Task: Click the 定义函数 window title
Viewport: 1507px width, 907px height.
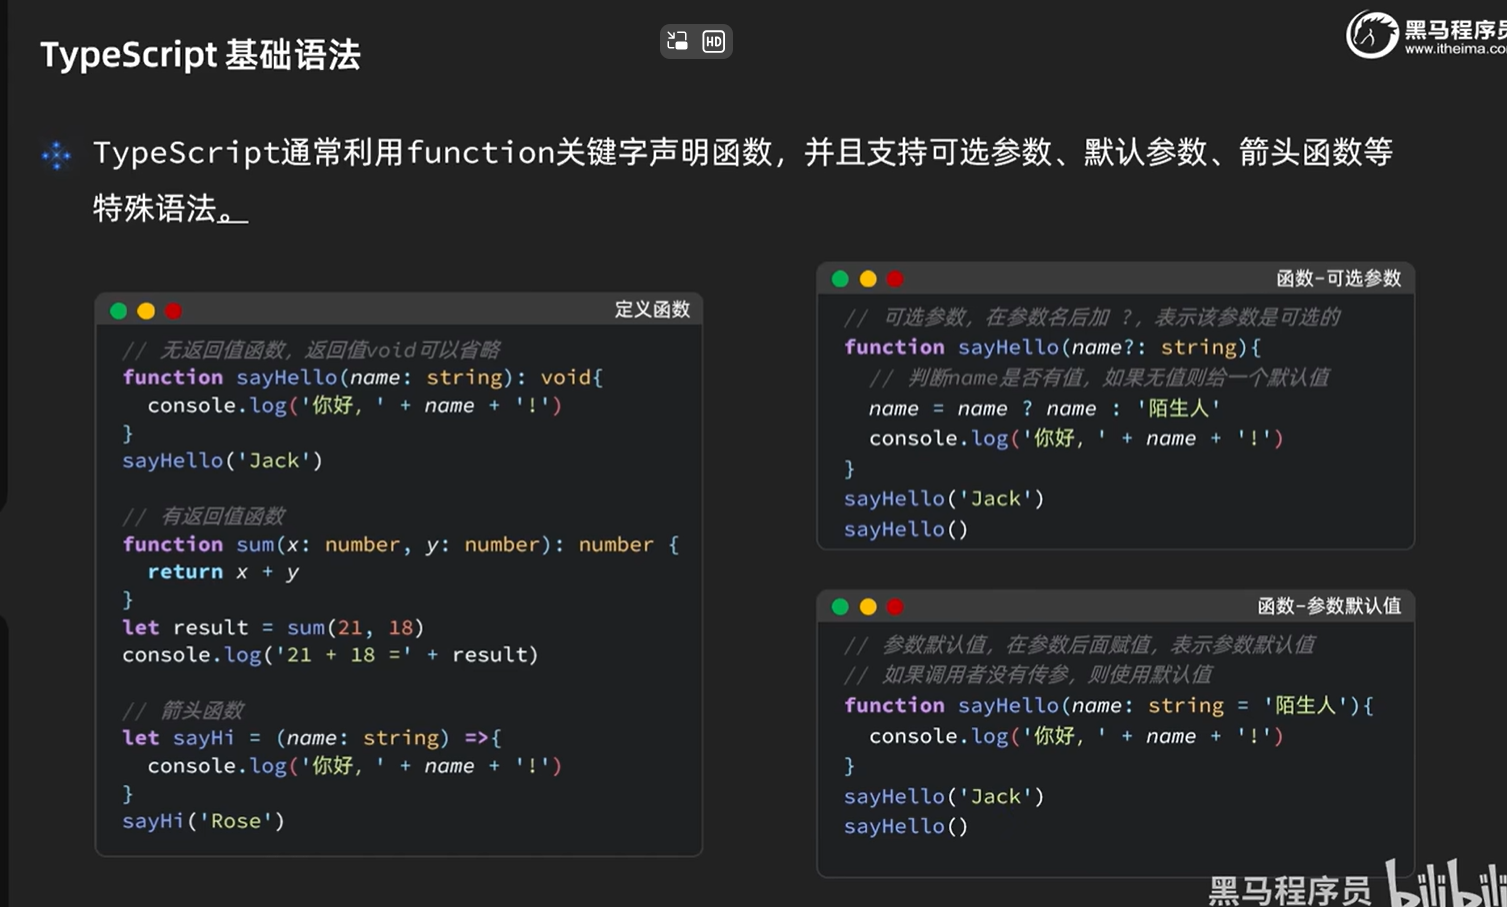Action: [x=652, y=310]
